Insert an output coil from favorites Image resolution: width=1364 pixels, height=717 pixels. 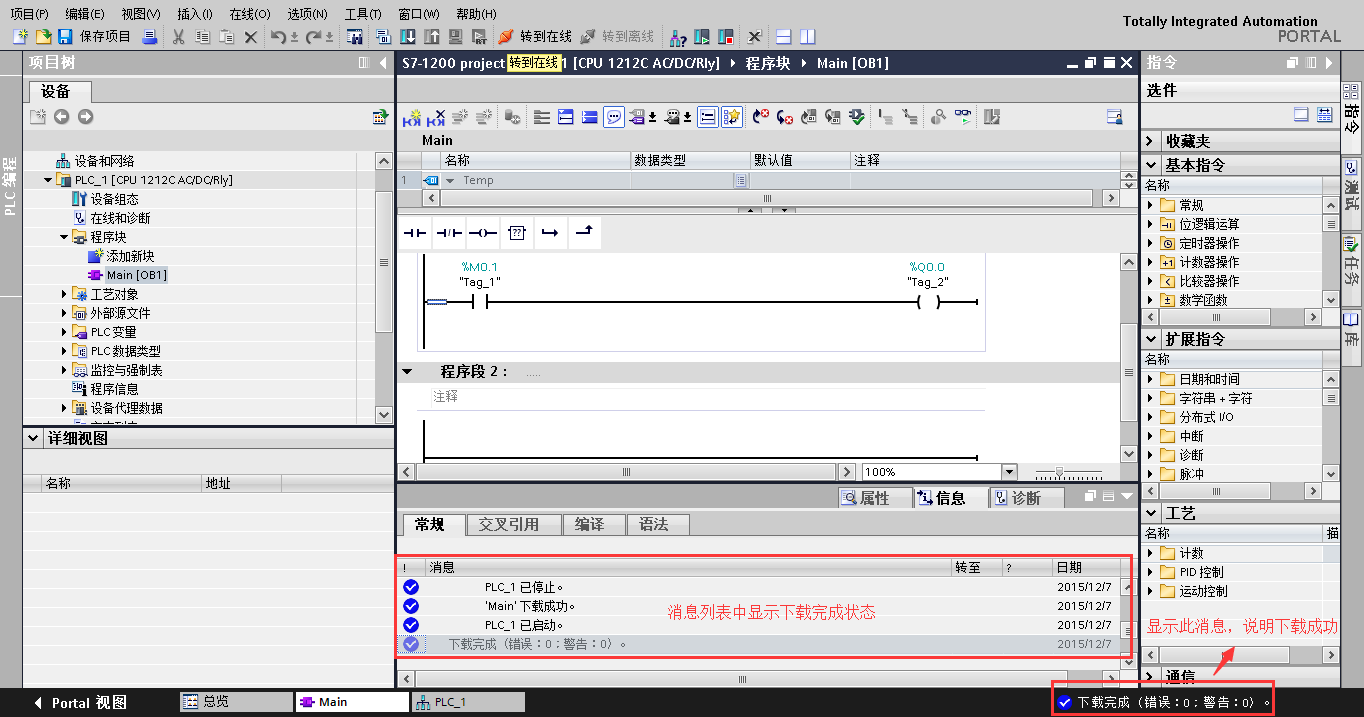tap(482, 232)
